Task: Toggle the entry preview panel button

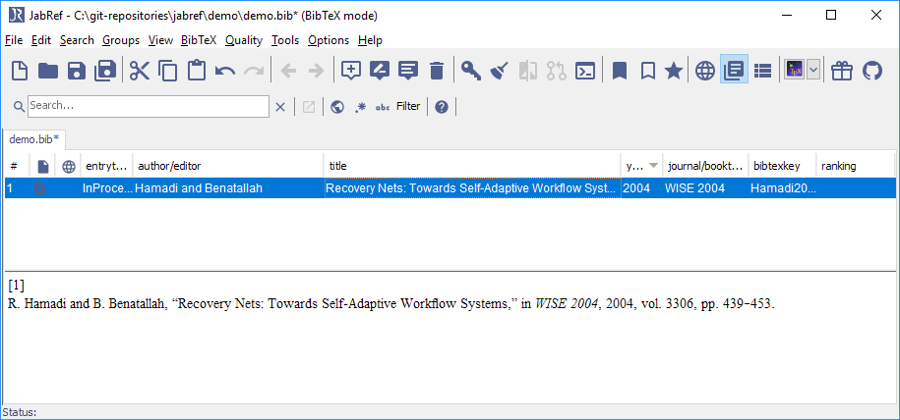Action: pyautogui.click(x=734, y=70)
